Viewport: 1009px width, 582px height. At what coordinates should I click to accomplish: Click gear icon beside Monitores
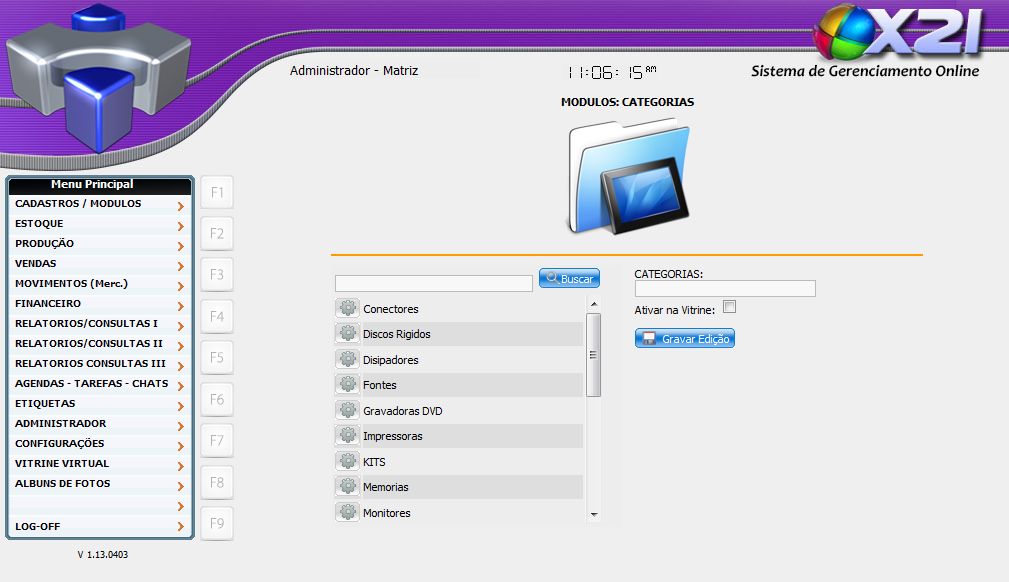[347, 513]
